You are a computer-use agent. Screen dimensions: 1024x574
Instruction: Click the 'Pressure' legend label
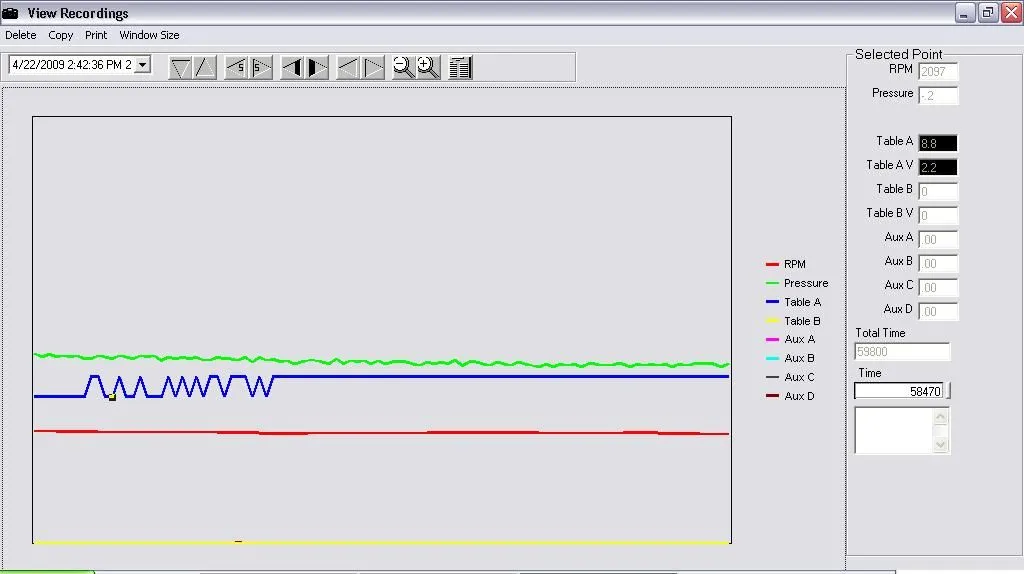pyautogui.click(x=806, y=283)
